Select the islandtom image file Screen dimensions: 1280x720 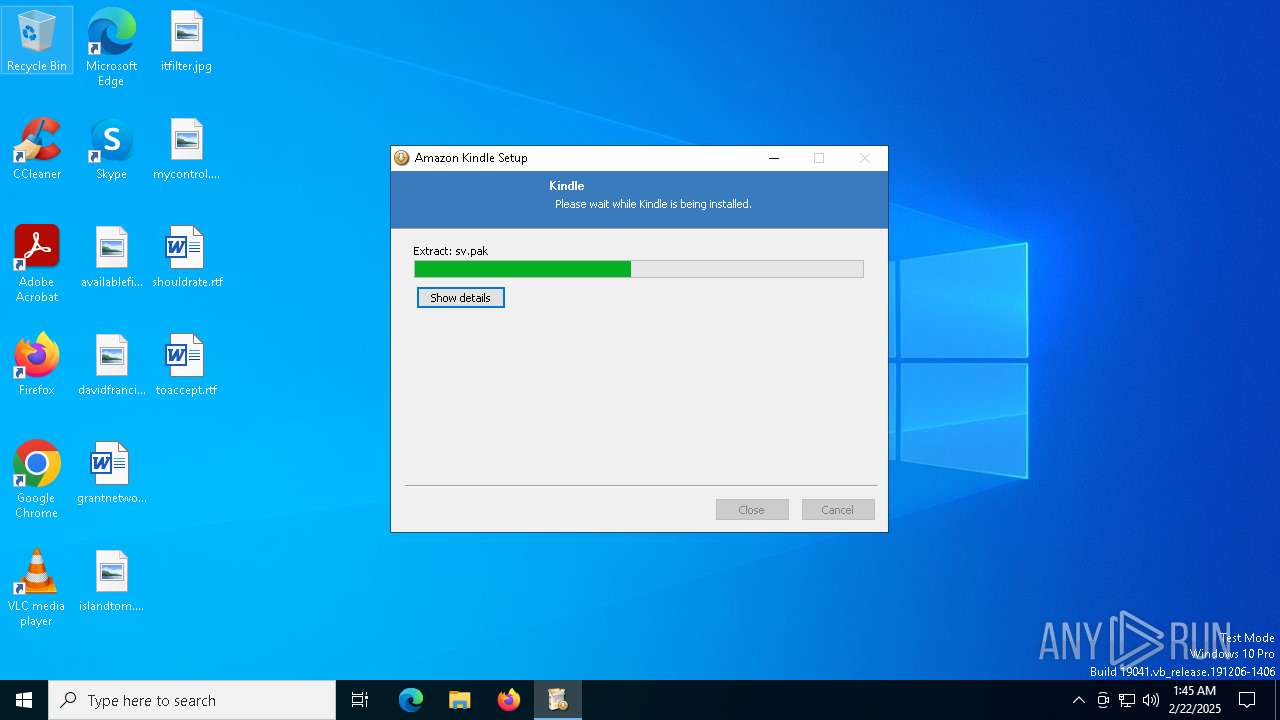click(111, 581)
